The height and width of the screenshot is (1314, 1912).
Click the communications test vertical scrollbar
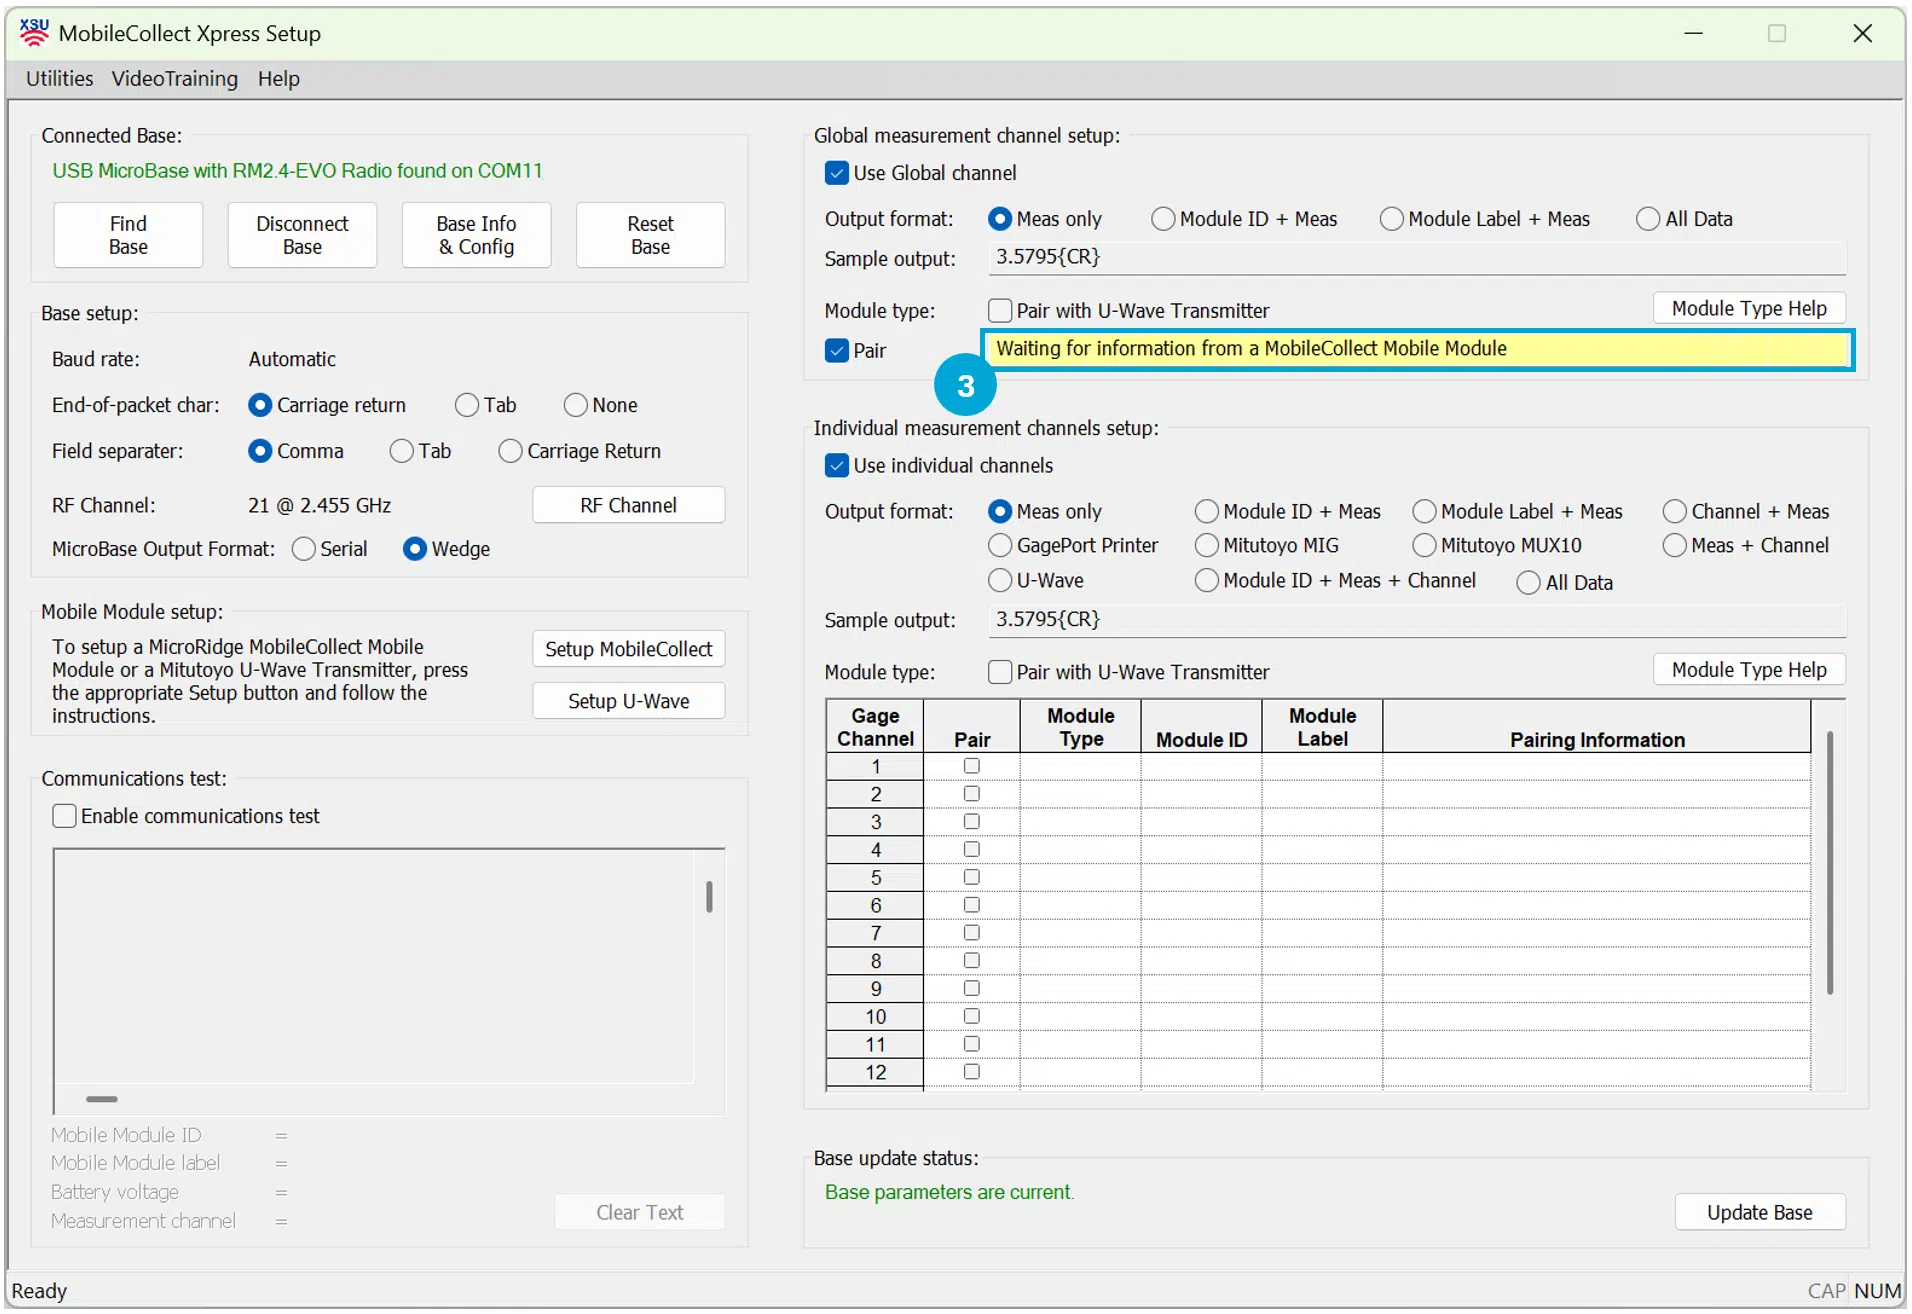(x=709, y=897)
